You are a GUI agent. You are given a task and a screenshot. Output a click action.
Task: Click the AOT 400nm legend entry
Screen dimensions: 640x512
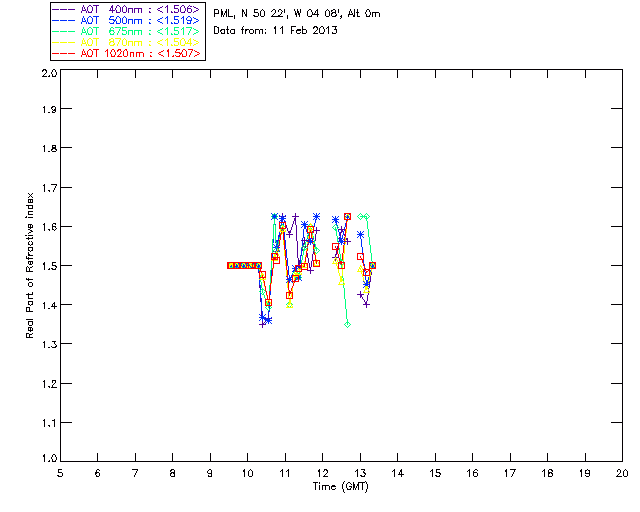(x=126, y=9)
